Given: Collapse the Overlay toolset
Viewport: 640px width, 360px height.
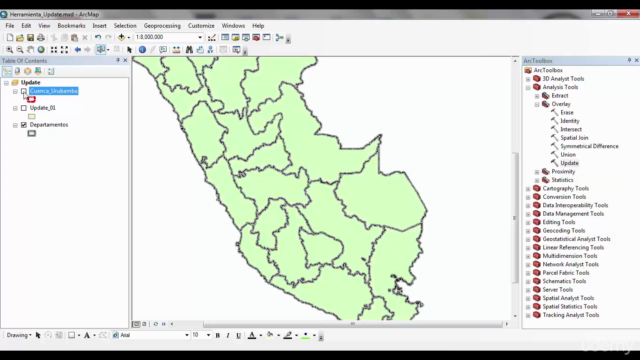Looking at the screenshot, I should point(537,104).
